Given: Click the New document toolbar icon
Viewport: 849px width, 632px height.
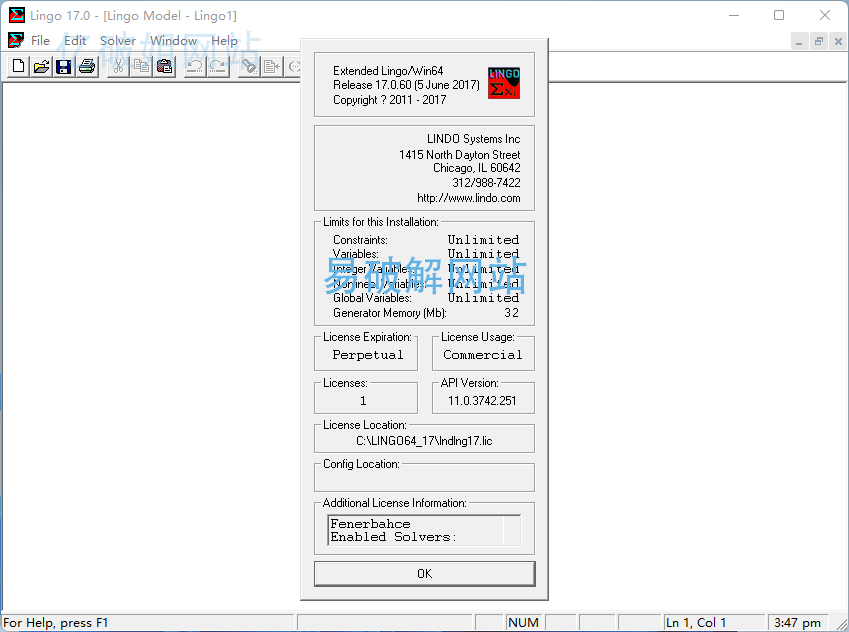Looking at the screenshot, I should click(19, 67).
